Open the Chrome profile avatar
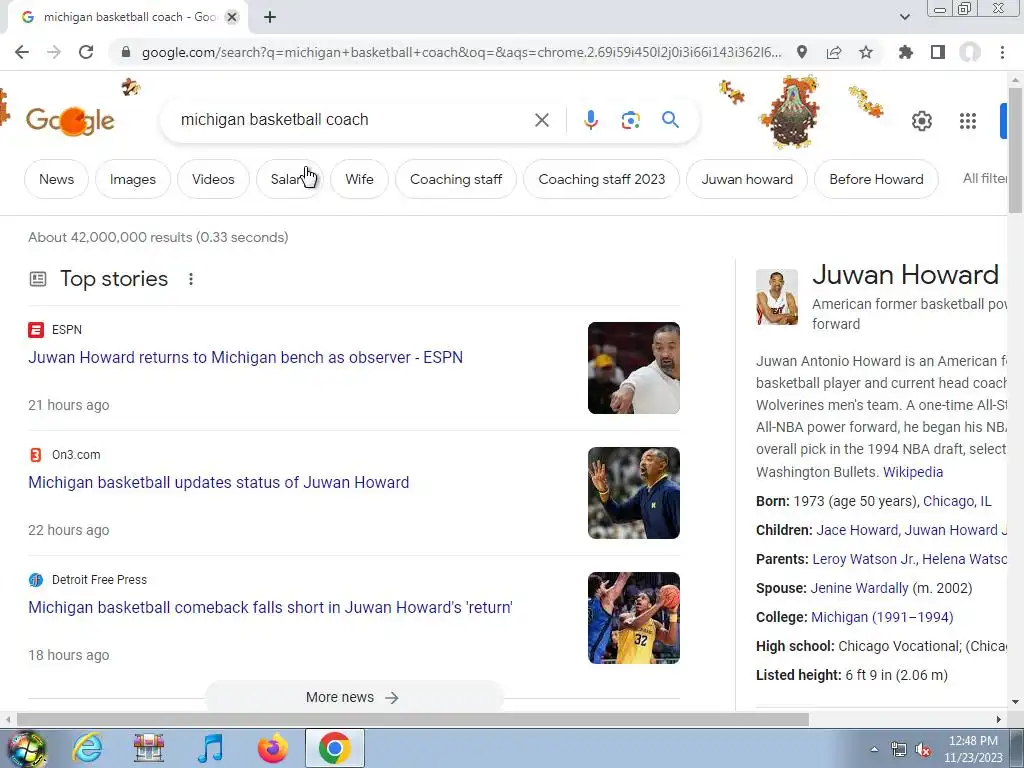The width and height of the screenshot is (1024, 768). (x=970, y=52)
